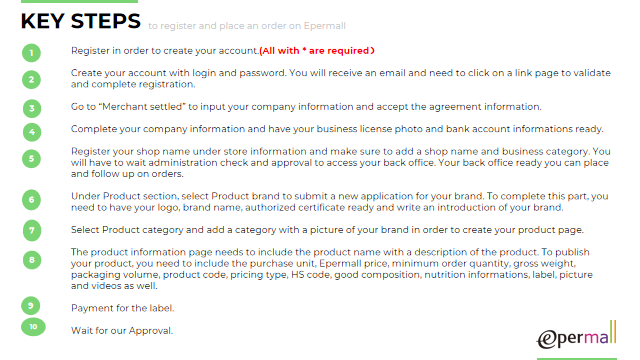
Task: Click the green step 9 circle
Action: pyautogui.click(x=31, y=305)
